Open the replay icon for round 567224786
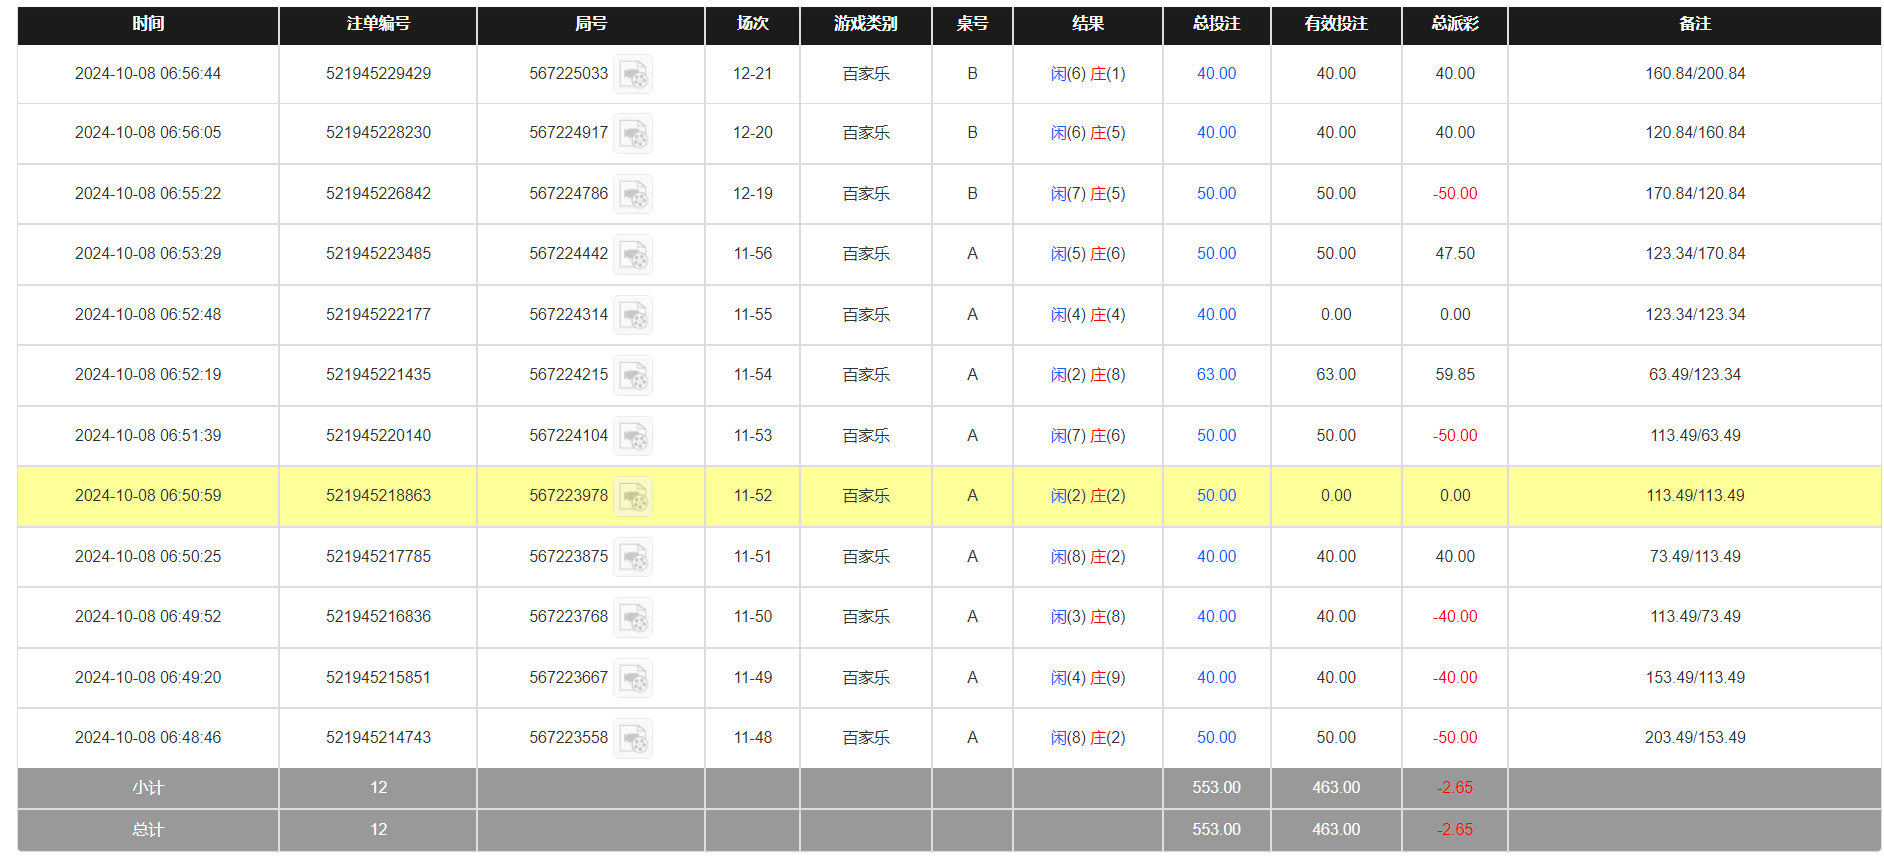 coord(633,195)
